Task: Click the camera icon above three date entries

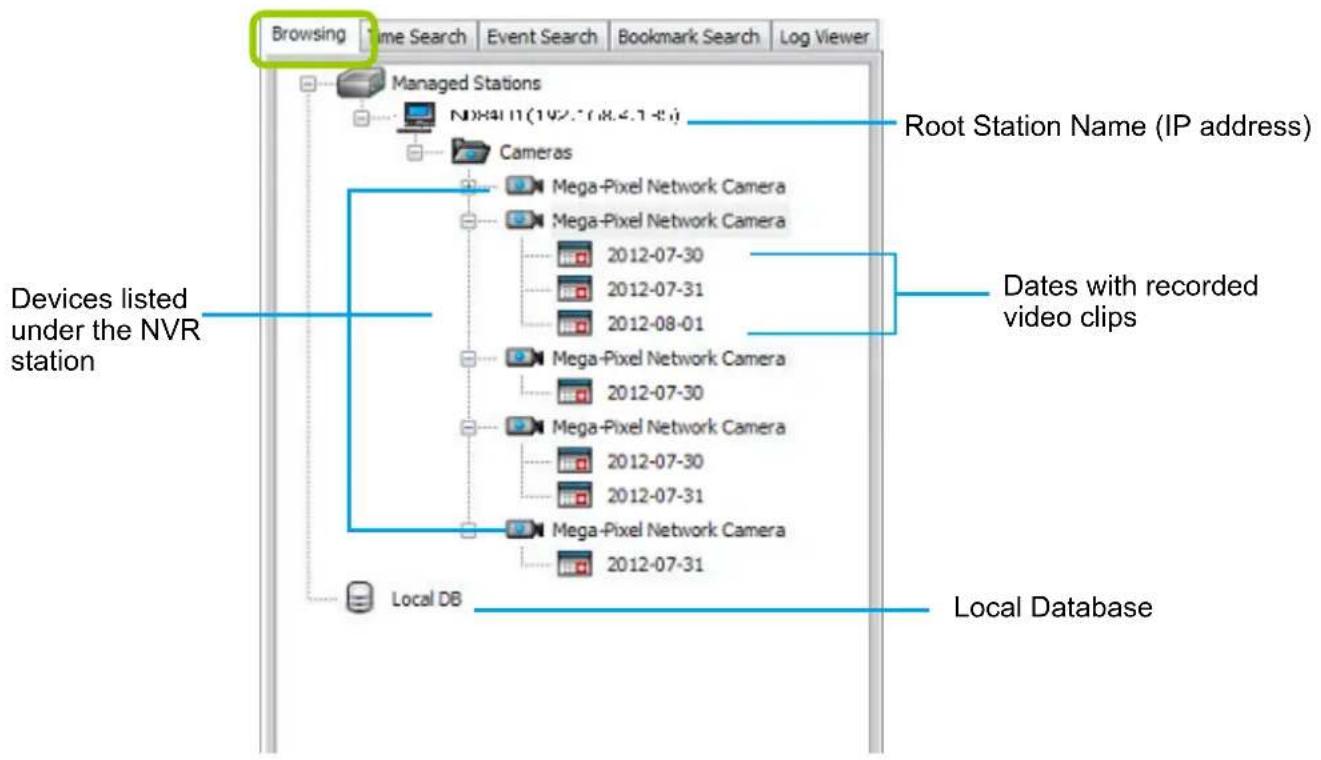Action: [x=524, y=221]
